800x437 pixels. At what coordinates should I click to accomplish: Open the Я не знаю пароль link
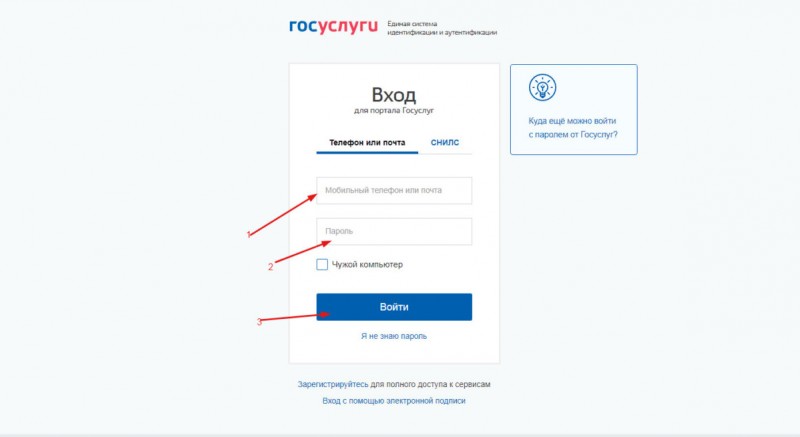tap(394, 336)
